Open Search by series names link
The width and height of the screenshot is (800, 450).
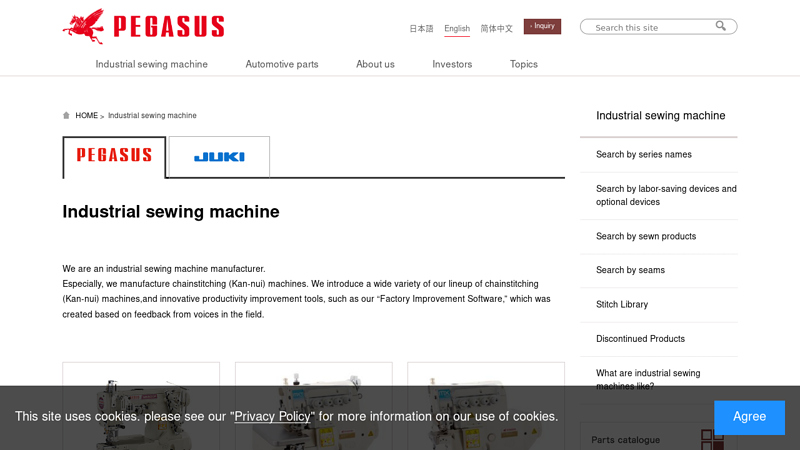[644, 155]
